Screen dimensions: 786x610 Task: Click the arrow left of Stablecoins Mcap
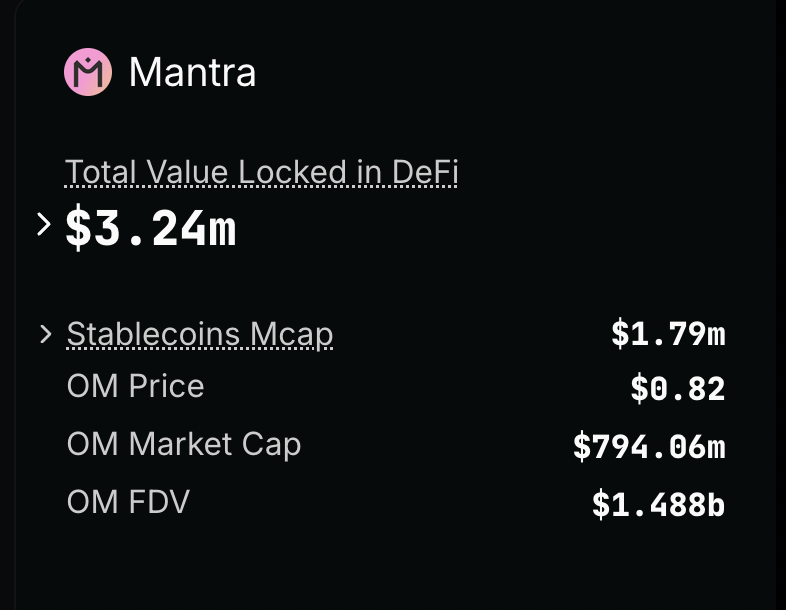coord(45,334)
